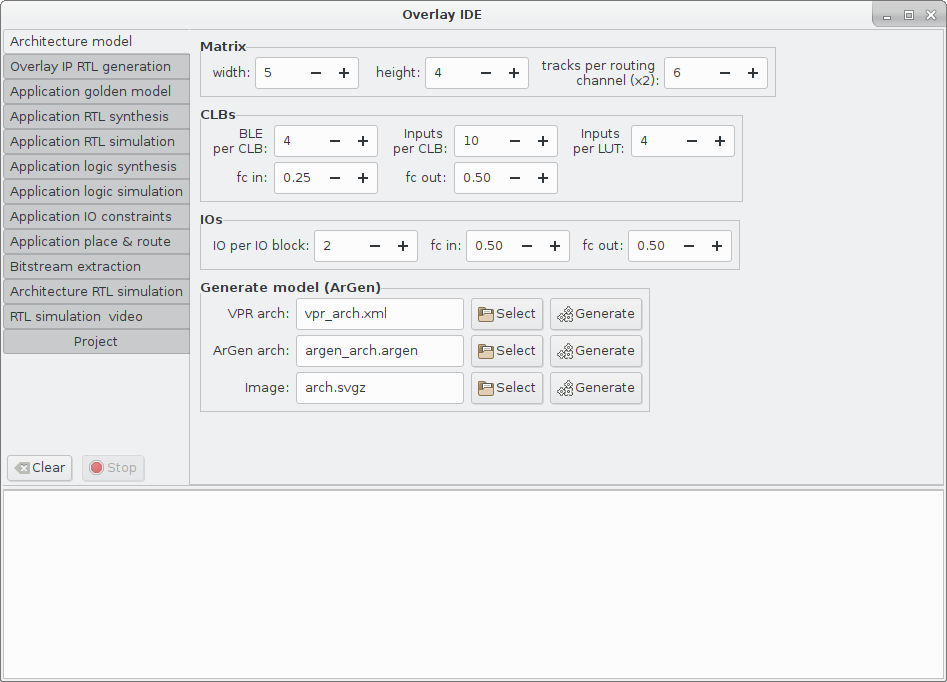Select the Image file path
Image resolution: width=947 pixels, height=682 pixels.
pyautogui.click(x=507, y=388)
